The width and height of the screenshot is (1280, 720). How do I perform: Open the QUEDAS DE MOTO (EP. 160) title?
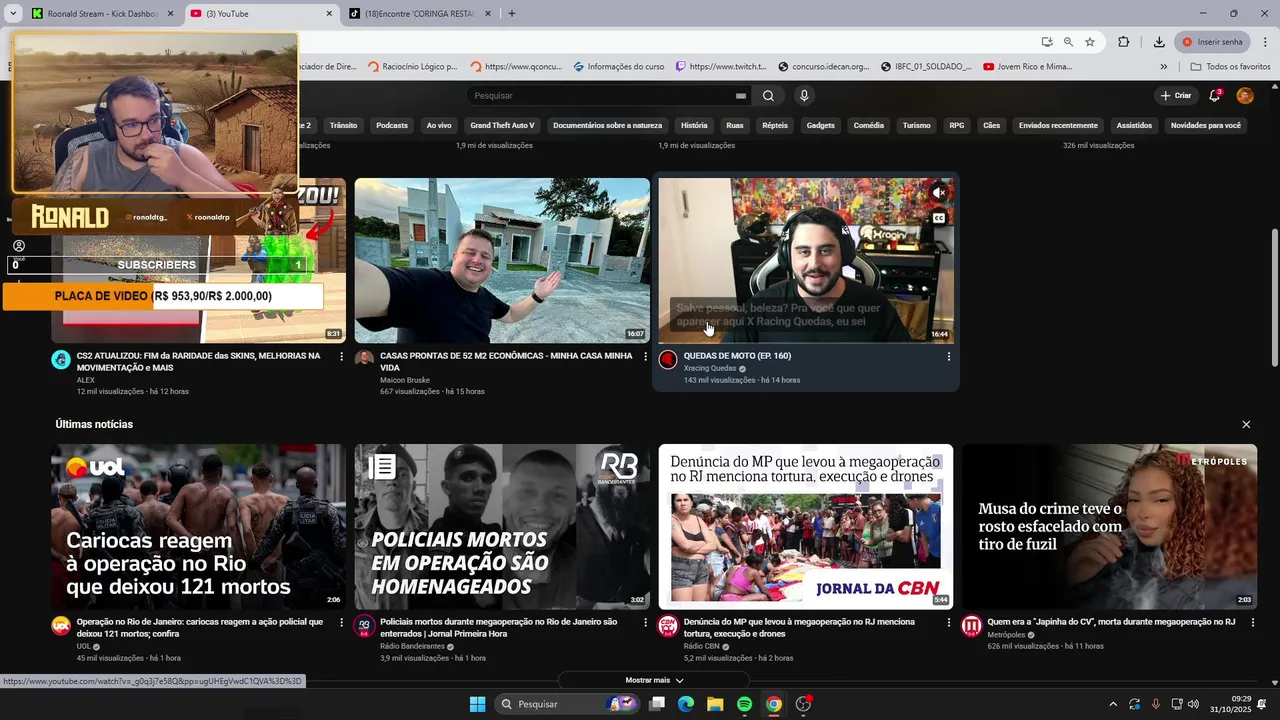click(737, 356)
